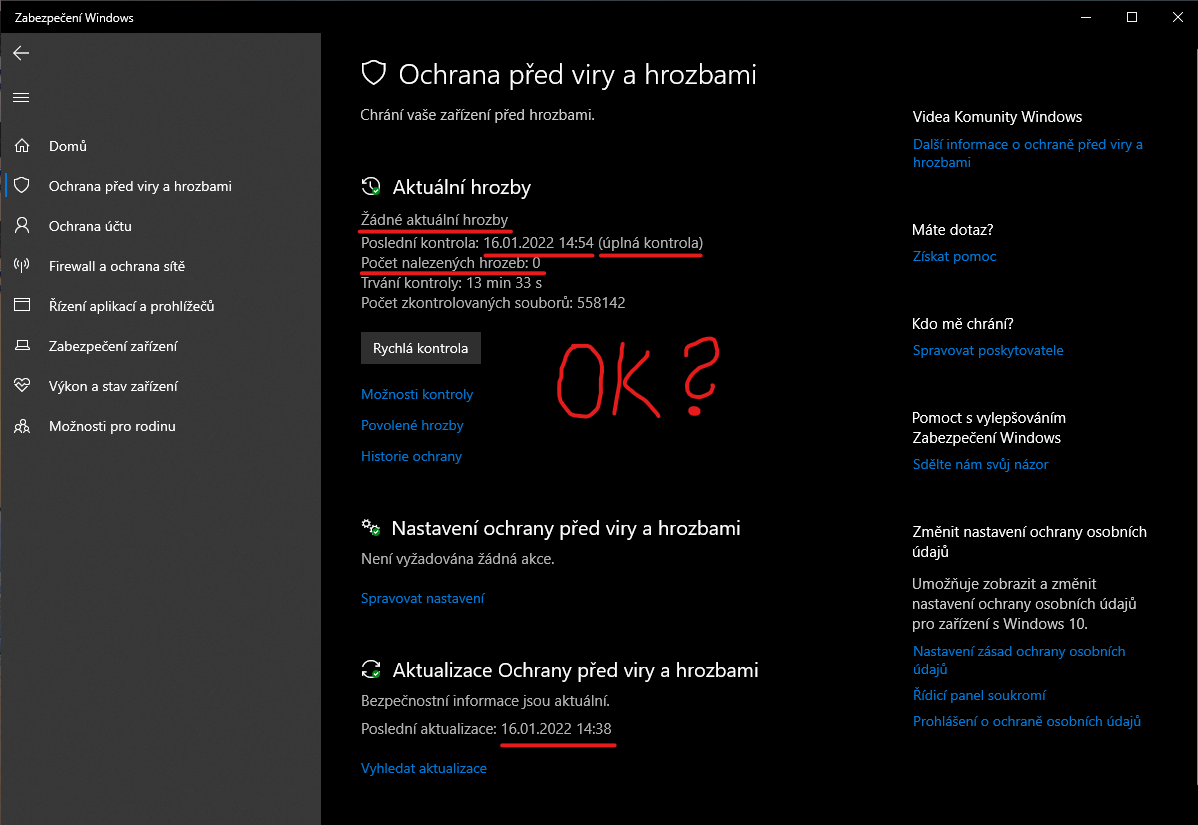
Task: Open the Historie ochrany link
Action: pyautogui.click(x=411, y=456)
